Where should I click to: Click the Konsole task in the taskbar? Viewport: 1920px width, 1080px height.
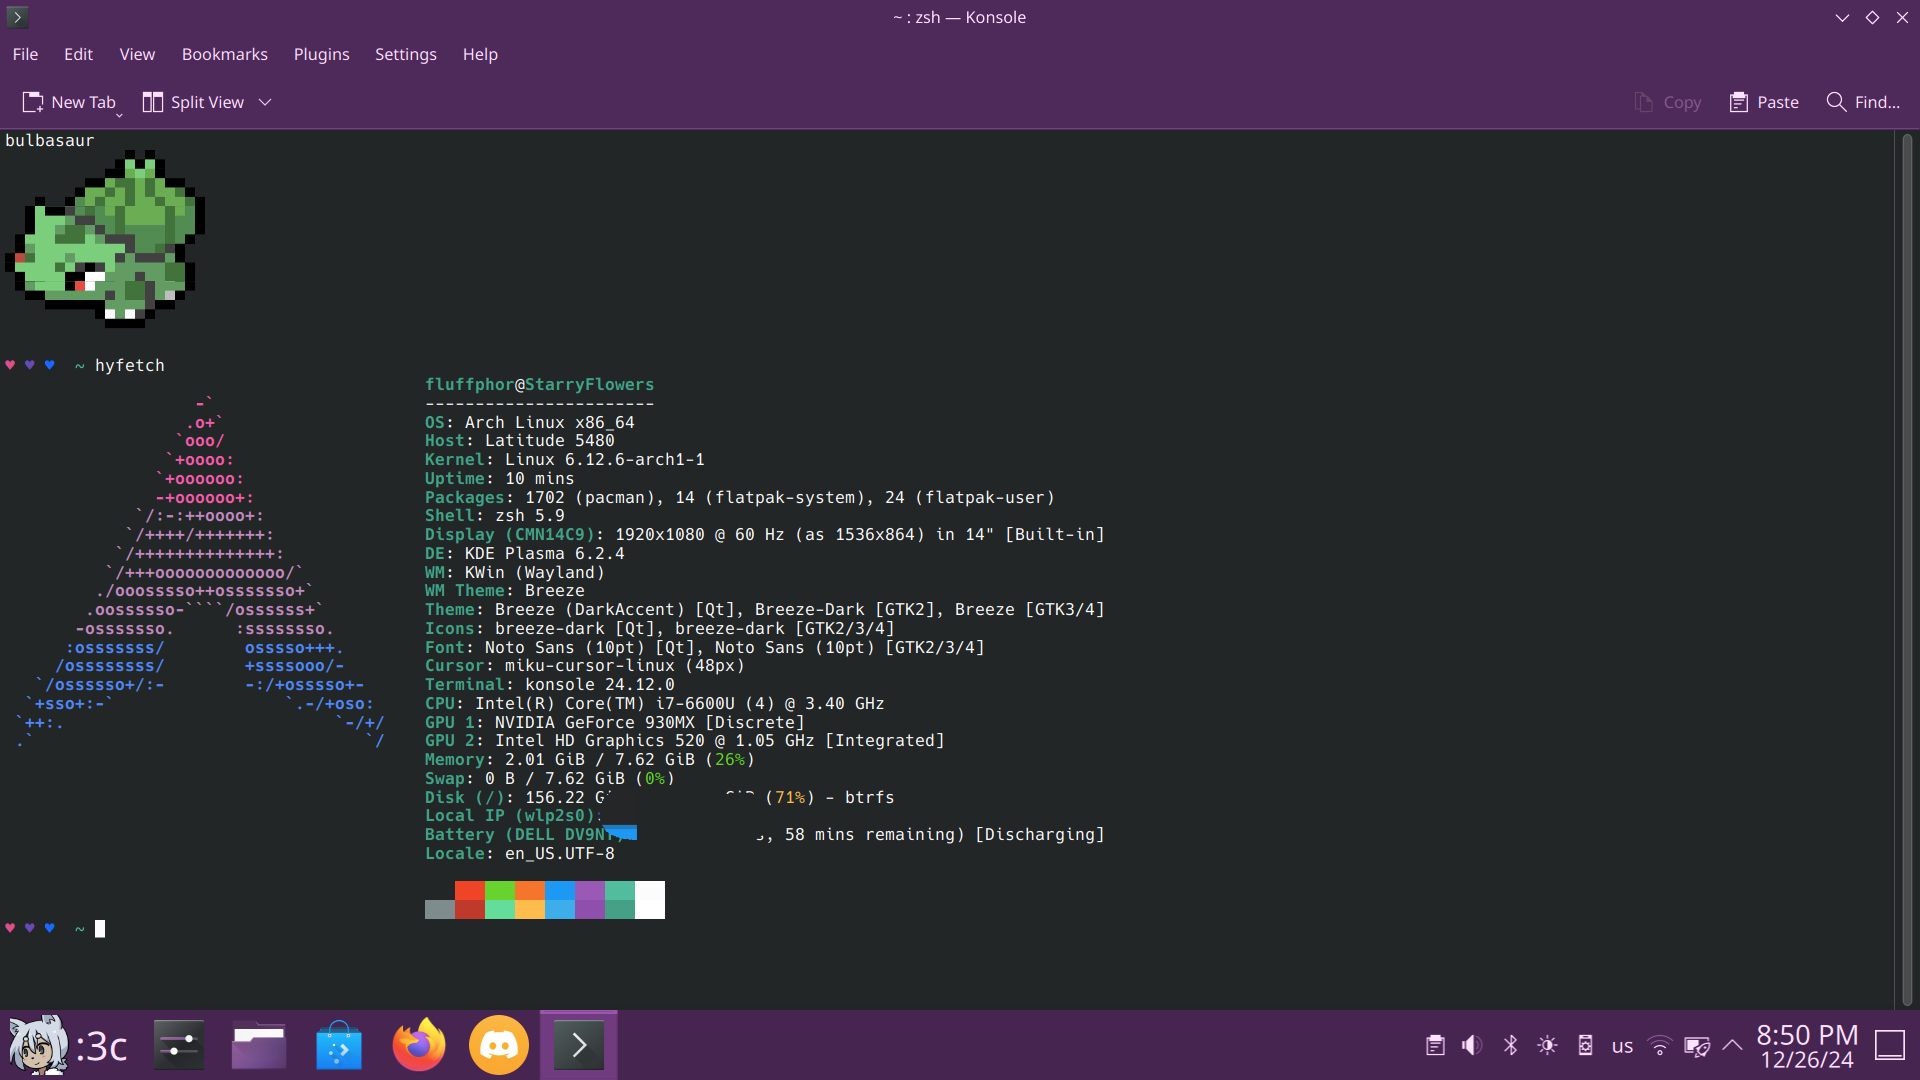579,1045
